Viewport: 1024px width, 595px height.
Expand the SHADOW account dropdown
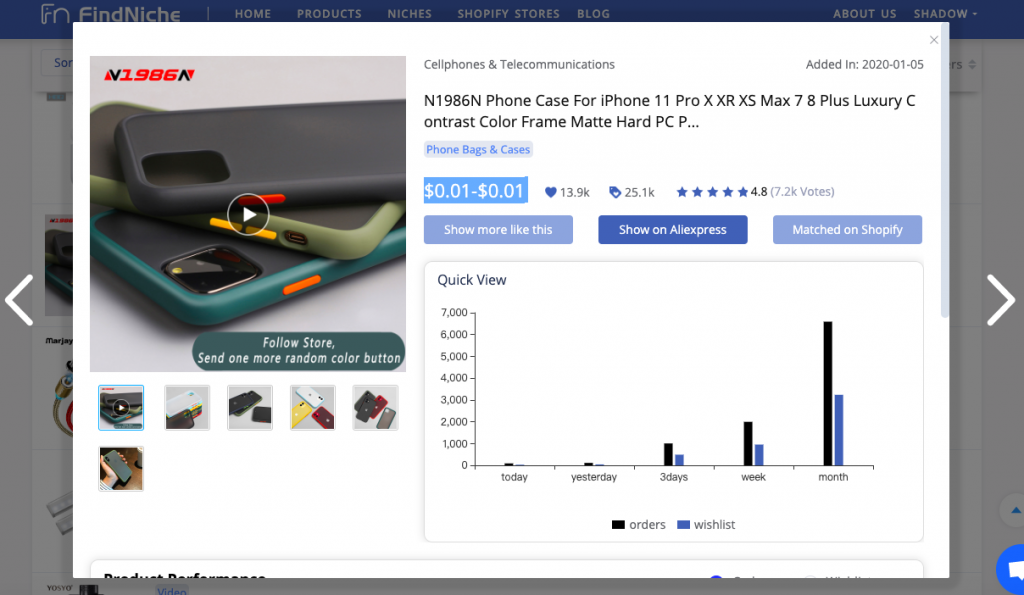(x=945, y=14)
